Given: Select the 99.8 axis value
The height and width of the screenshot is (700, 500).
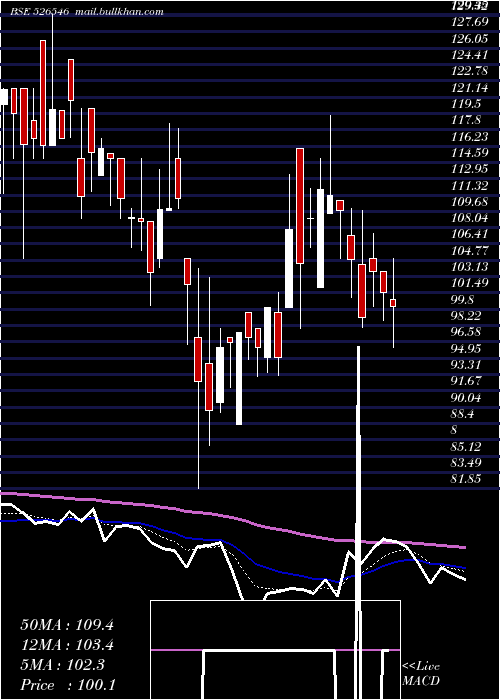Looking at the screenshot, I should tap(464, 299).
